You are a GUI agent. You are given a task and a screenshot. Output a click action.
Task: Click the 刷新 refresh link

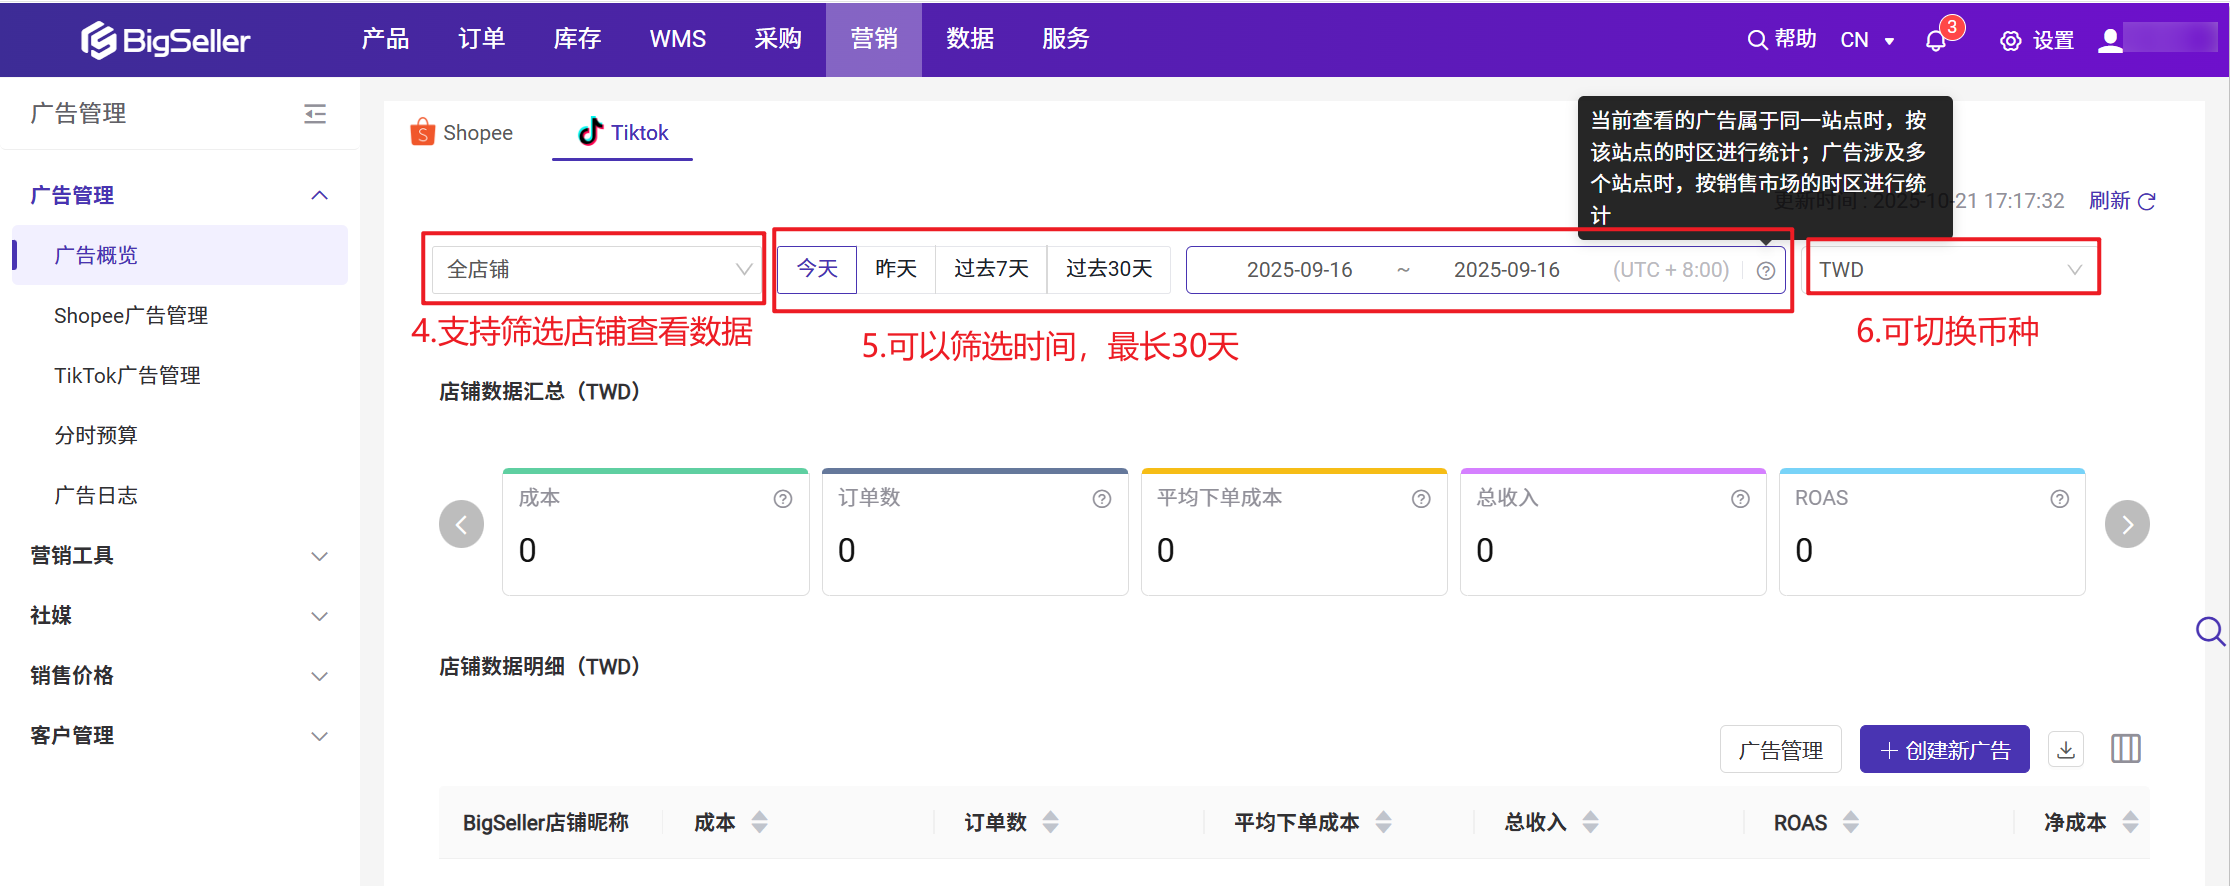tap(2121, 201)
